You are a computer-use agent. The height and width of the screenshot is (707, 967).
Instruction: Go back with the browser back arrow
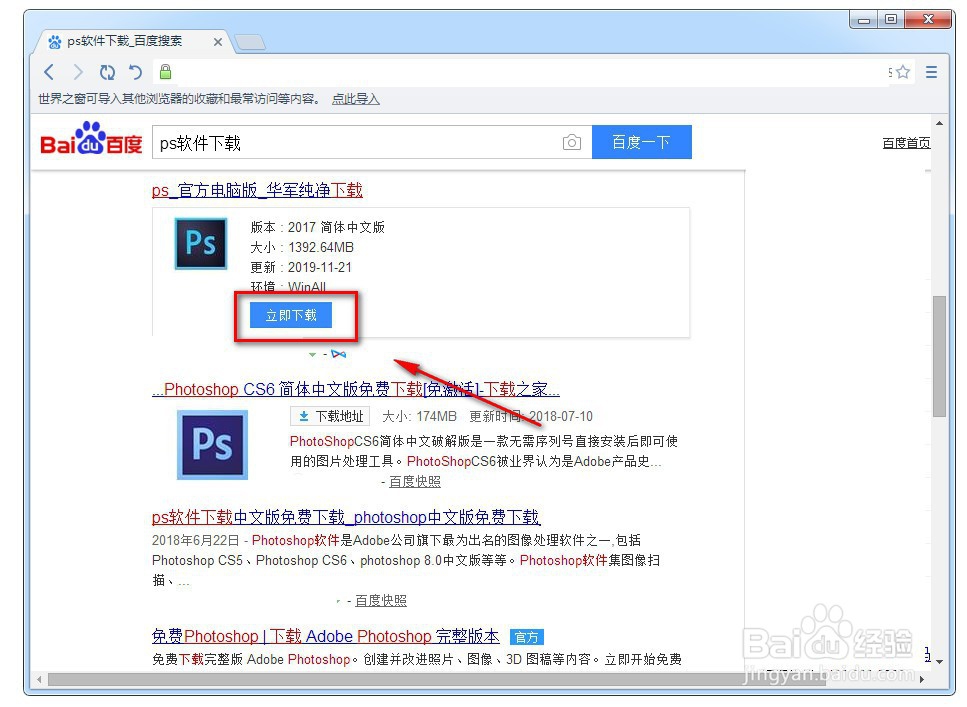(49, 72)
